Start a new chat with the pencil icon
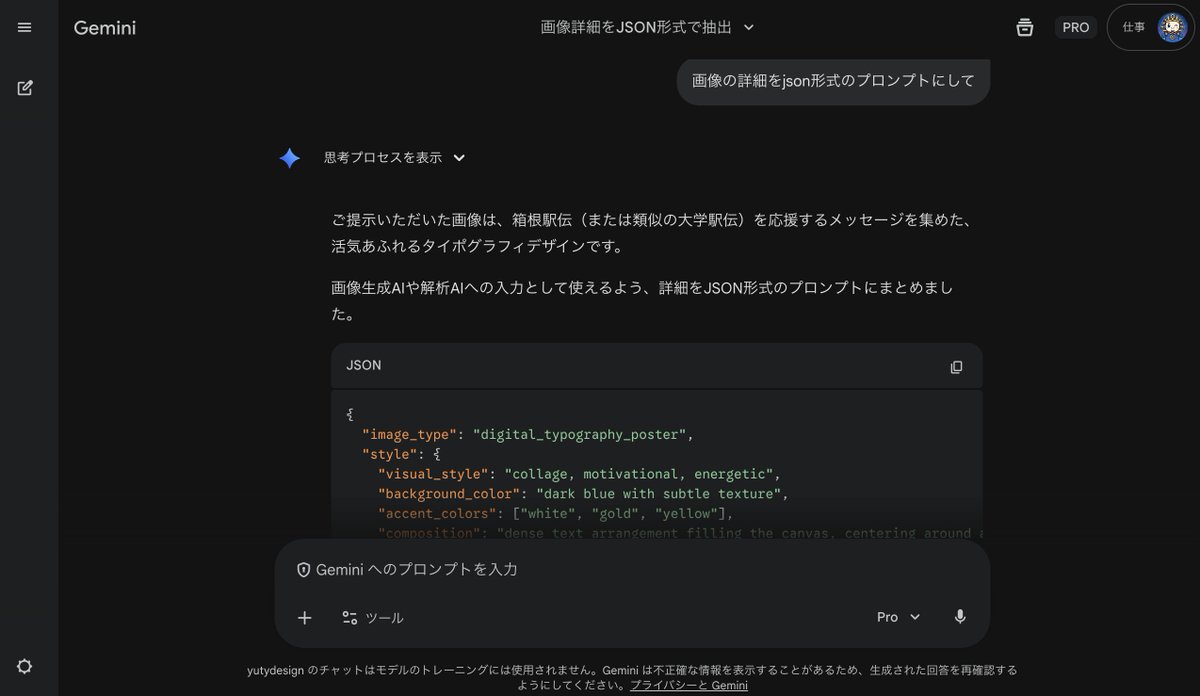This screenshot has width=1200, height=696. [x=25, y=88]
